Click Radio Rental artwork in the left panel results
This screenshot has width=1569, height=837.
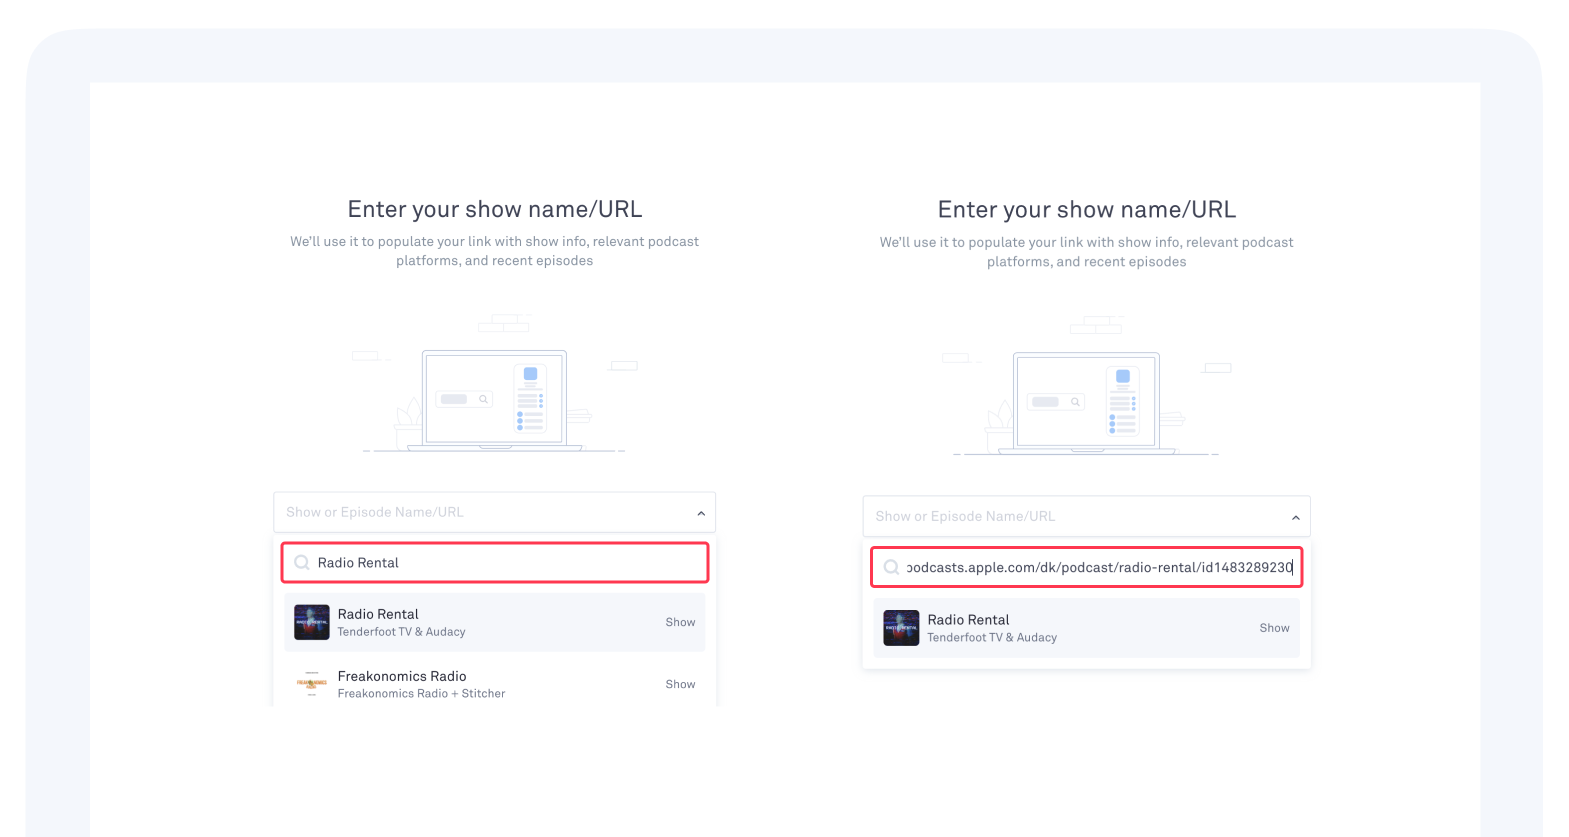(312, 622)
